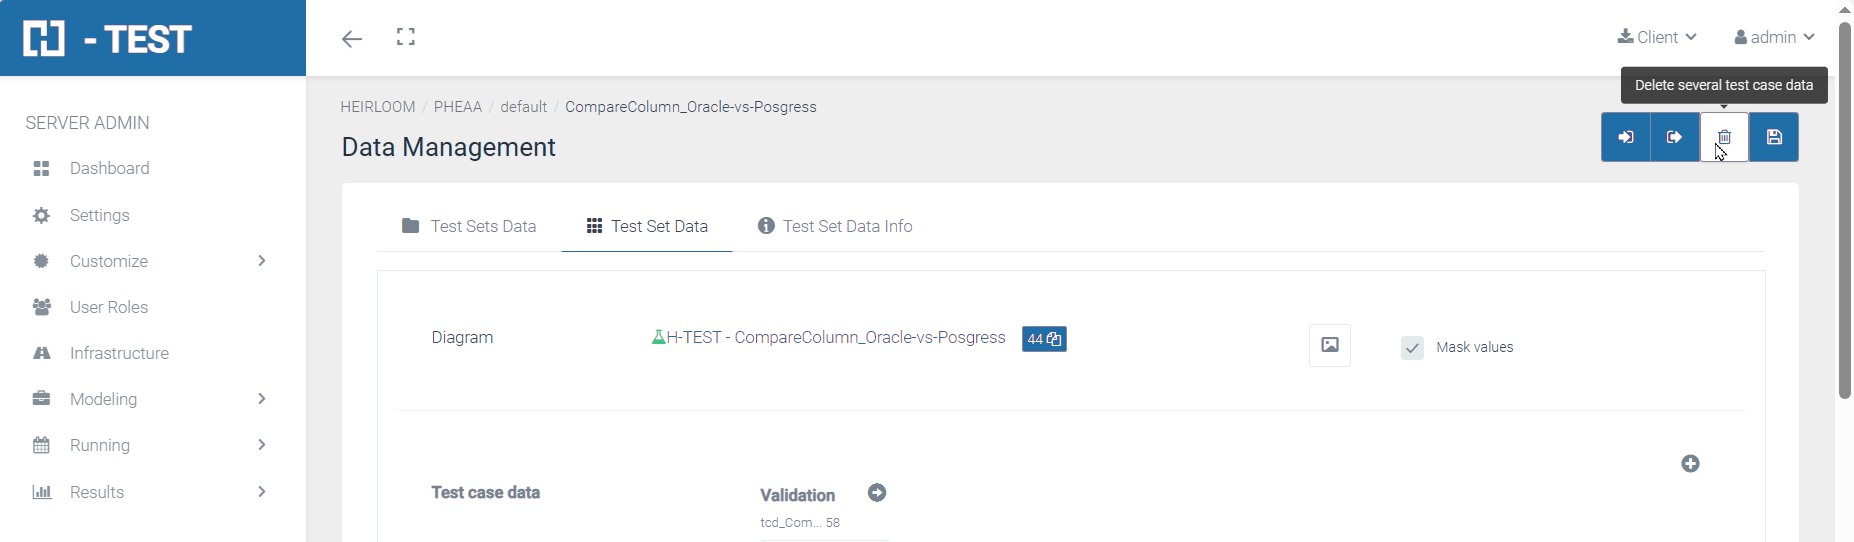Screen dimensions: 1854x542
Task: Click the import test case data icon
Action: tap(1626, 138)
